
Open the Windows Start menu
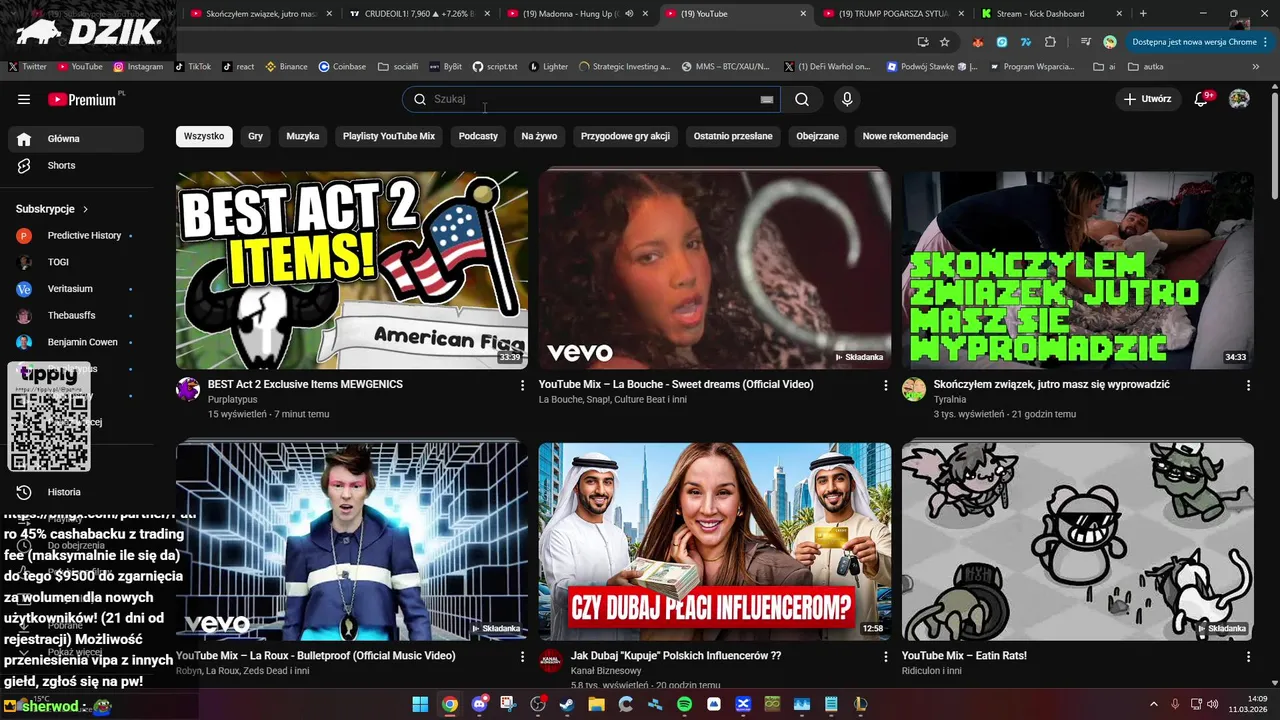[x=420, y=705]
